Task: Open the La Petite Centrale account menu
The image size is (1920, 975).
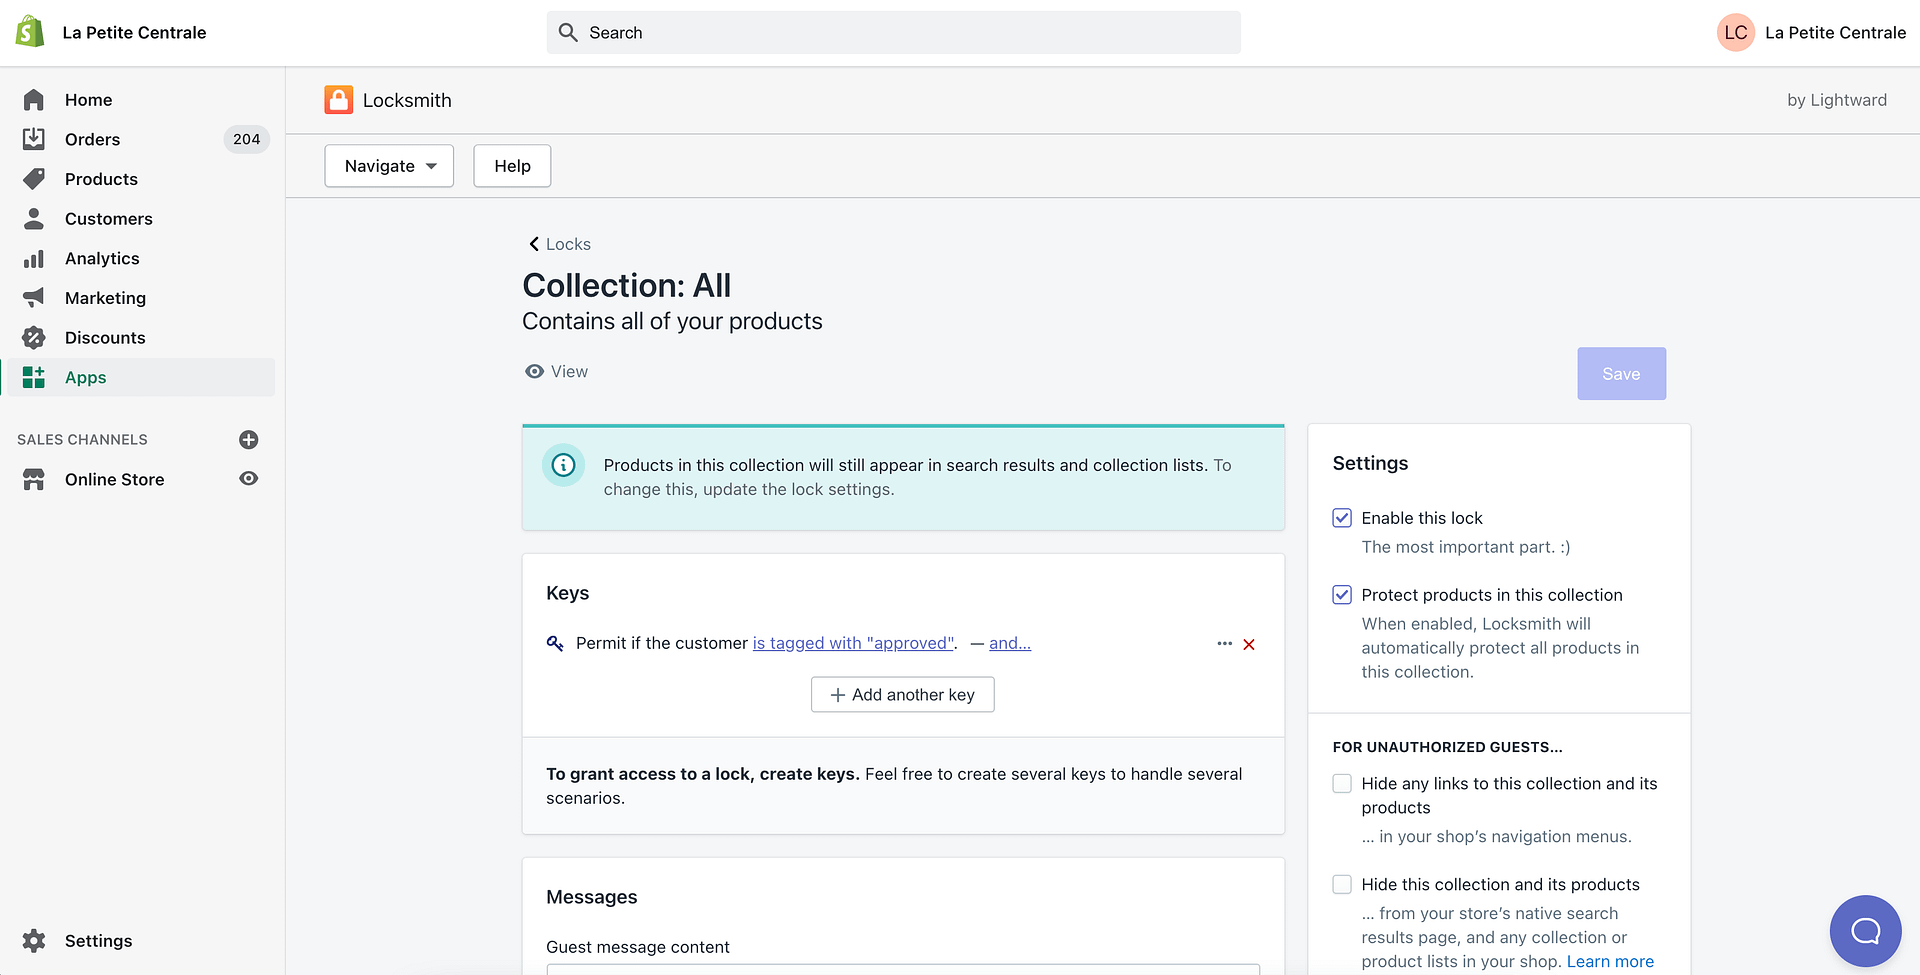Action: [x=1811, y=32]
